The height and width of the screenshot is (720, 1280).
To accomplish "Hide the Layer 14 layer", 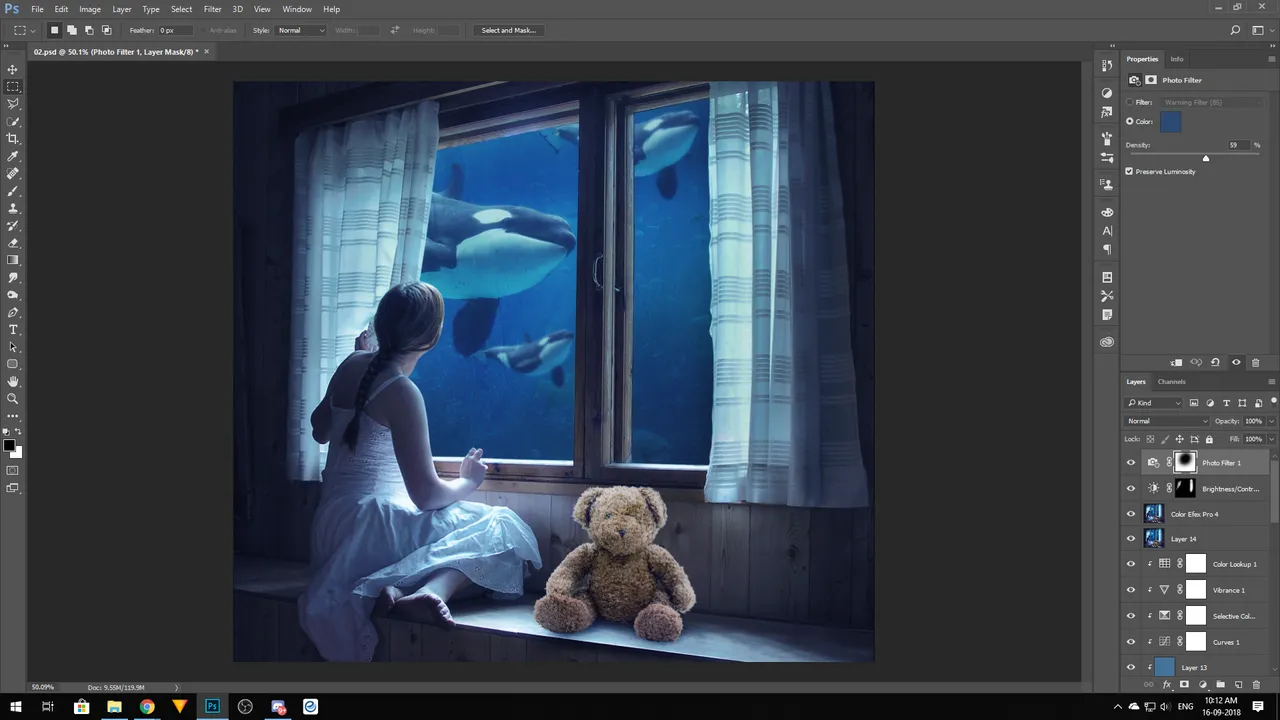I will tap(1131, 539).
